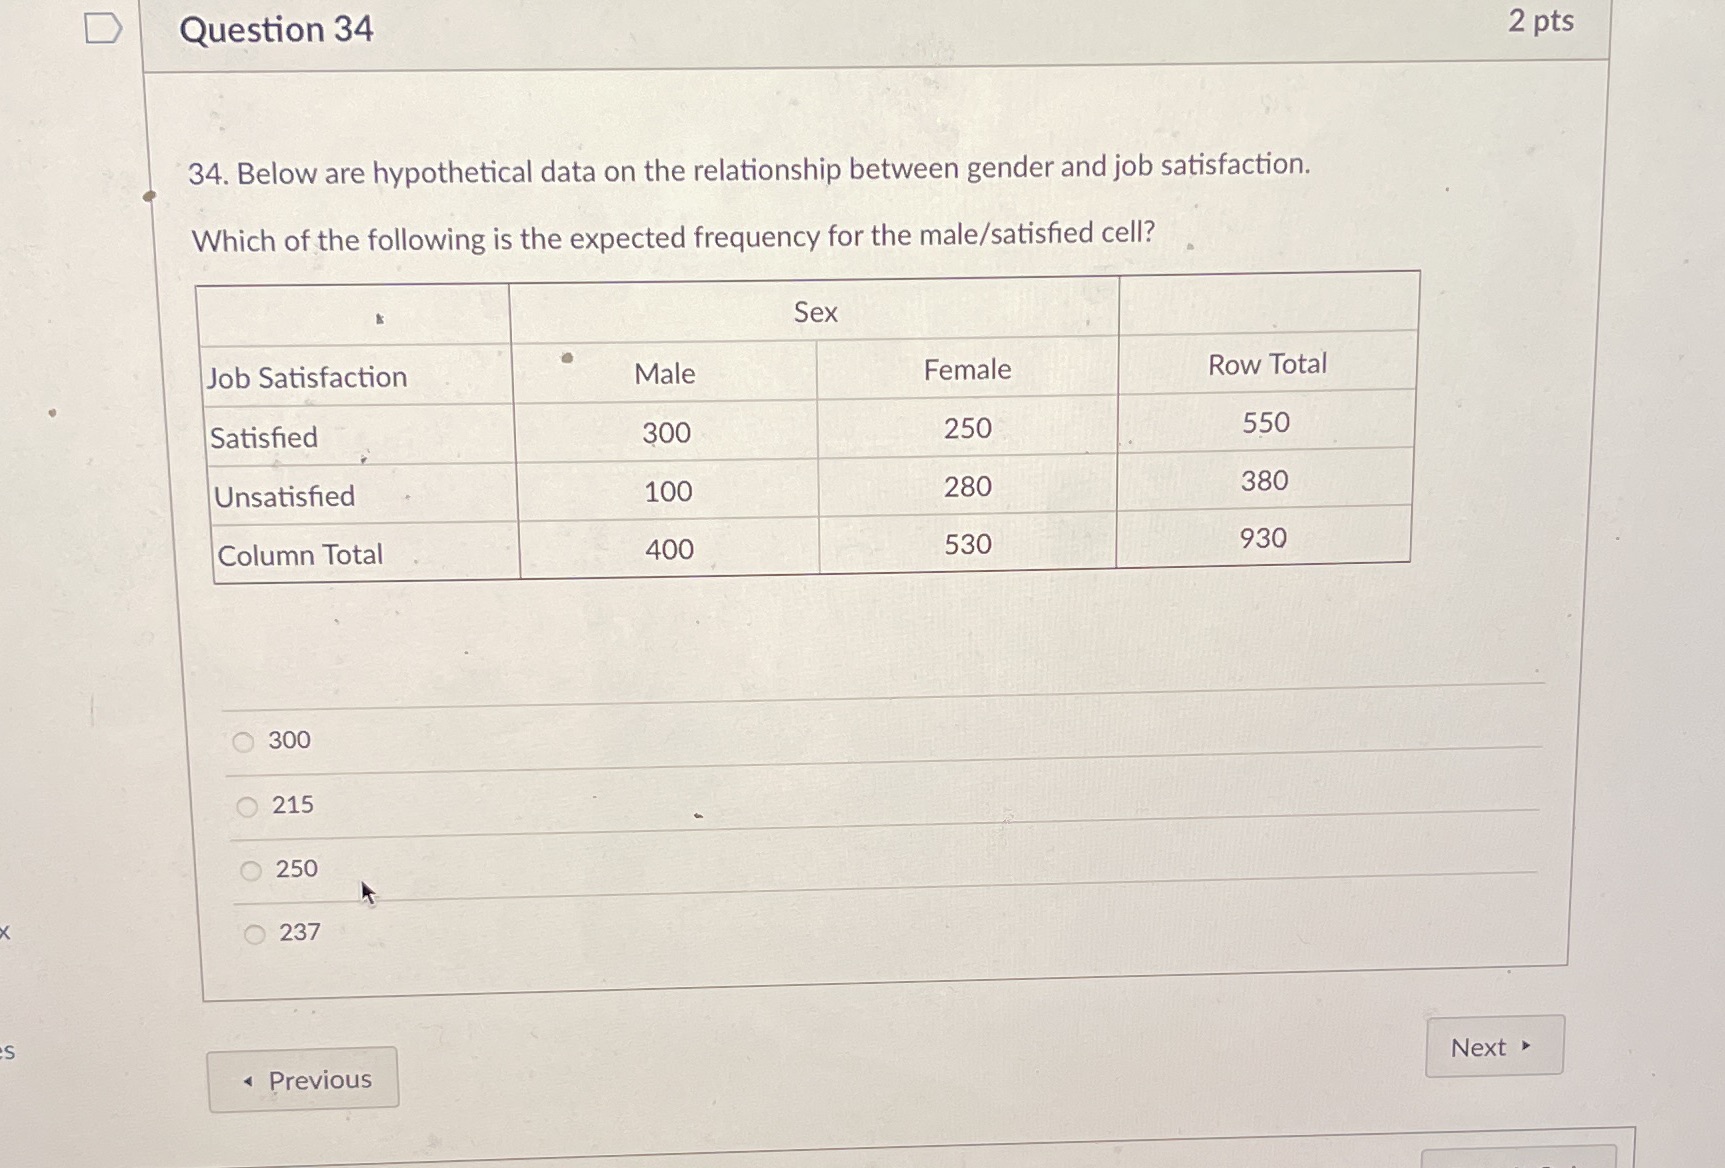1725x1168 pixels.
Task: Select the 237 answer radio button
Action: [254, 935]
